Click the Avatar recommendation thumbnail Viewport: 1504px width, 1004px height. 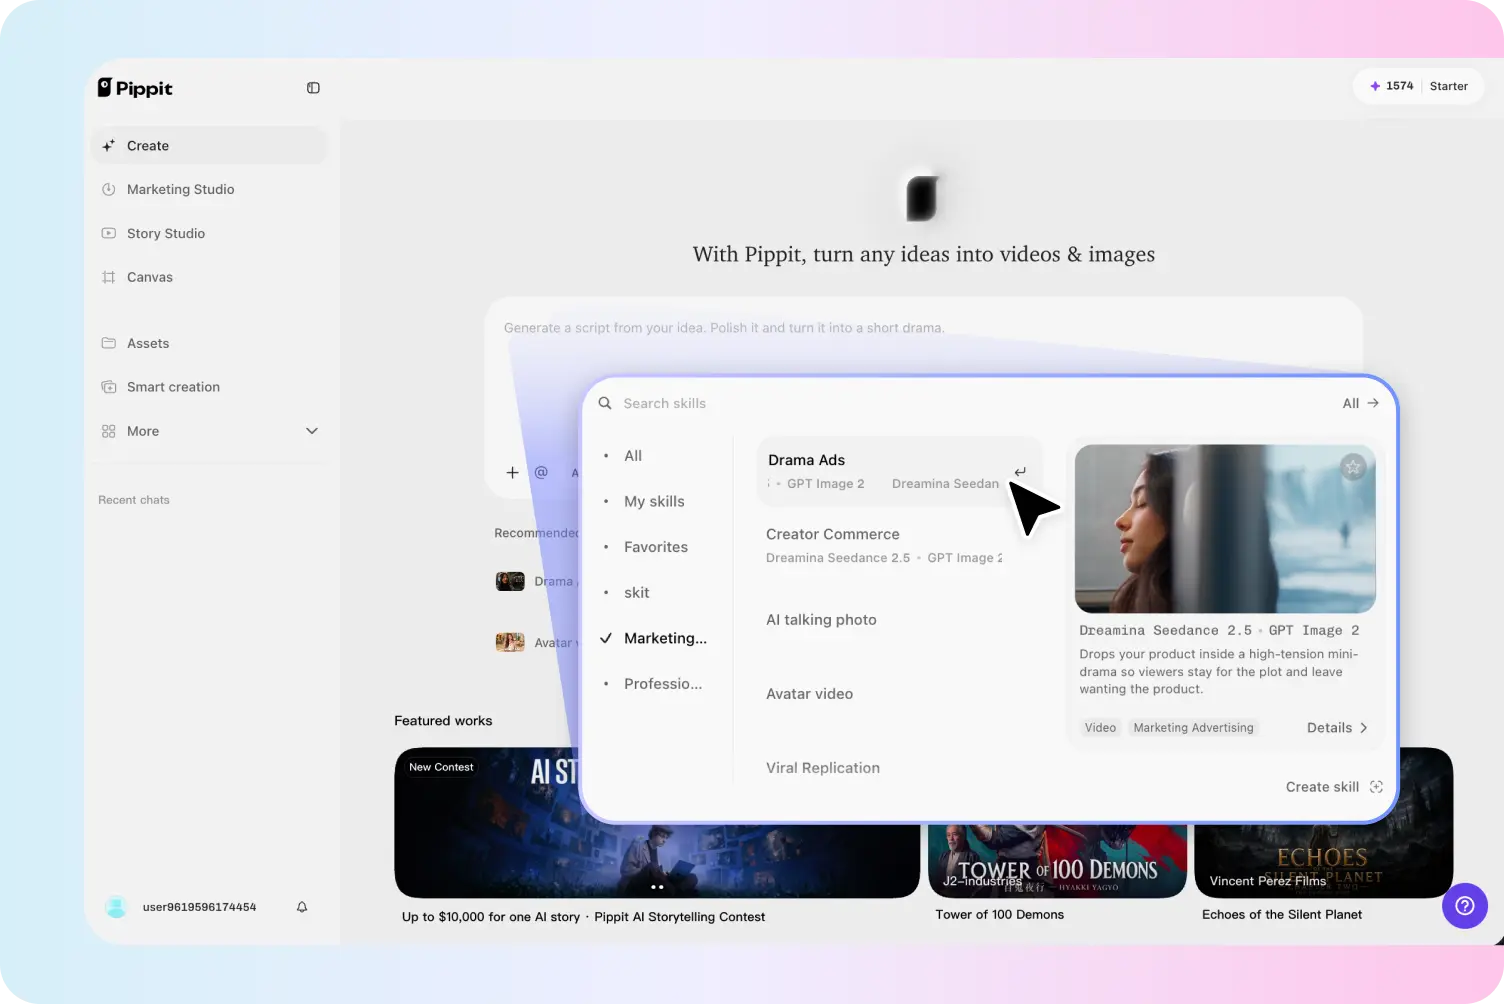(510, 642)
